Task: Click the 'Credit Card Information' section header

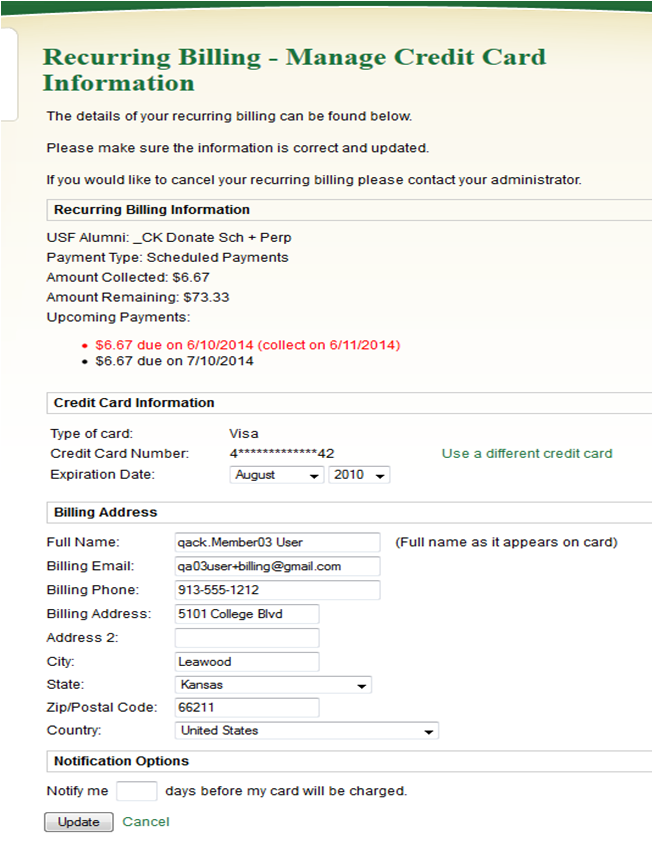Action: coord(134,403)
